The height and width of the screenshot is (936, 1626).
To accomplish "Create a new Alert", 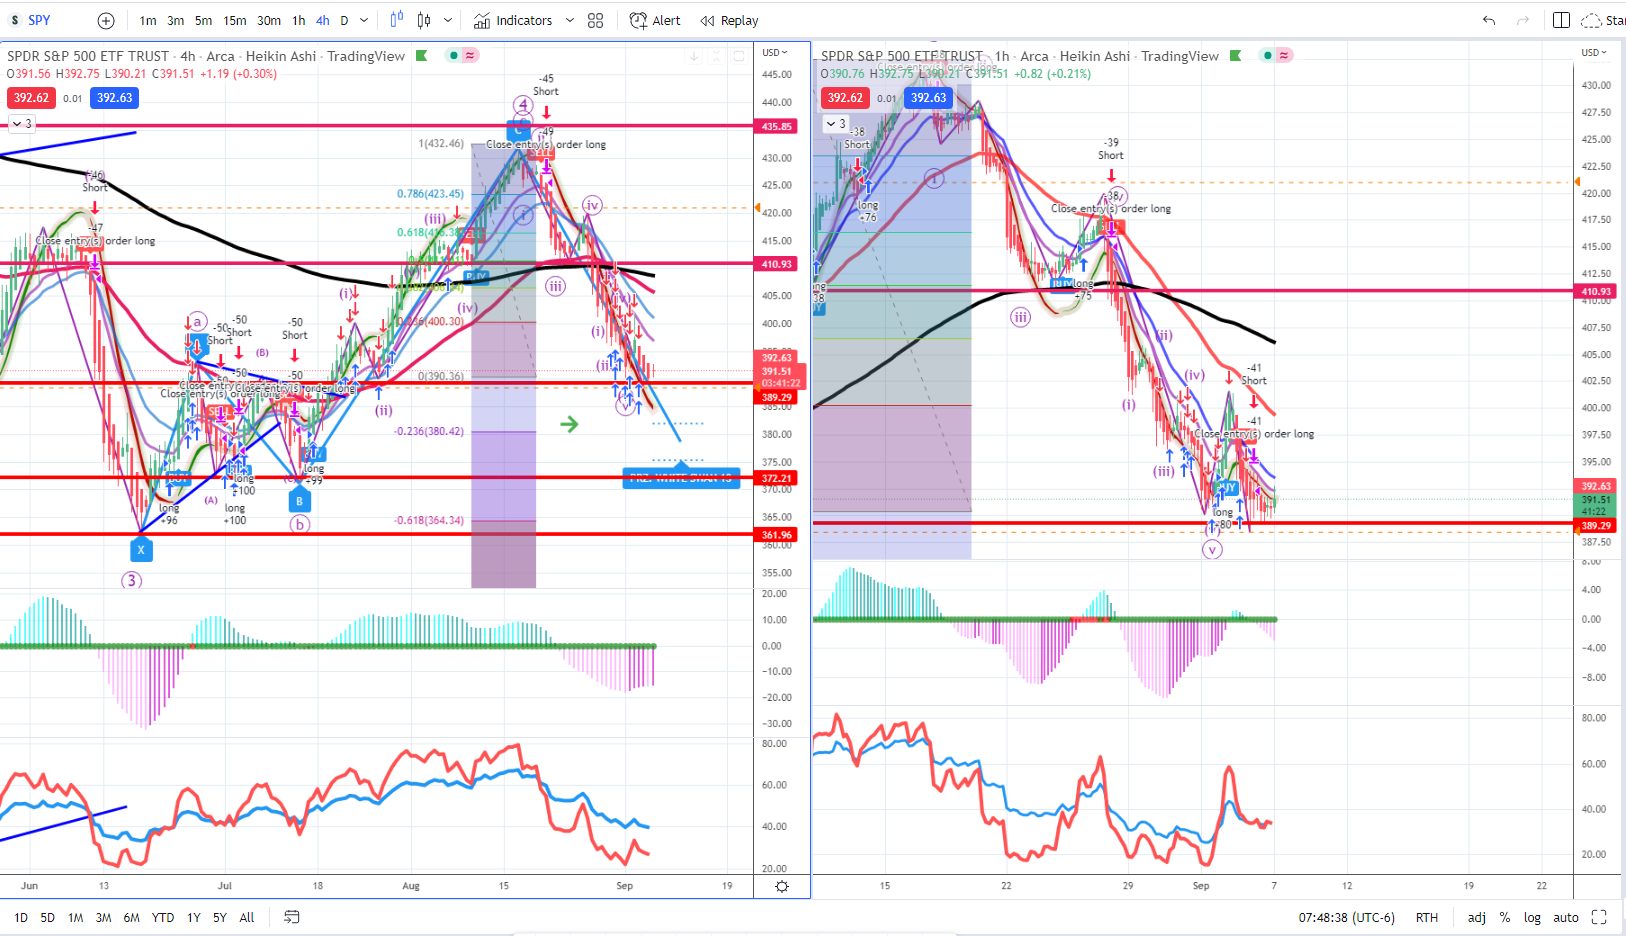I will click(655, 20).
